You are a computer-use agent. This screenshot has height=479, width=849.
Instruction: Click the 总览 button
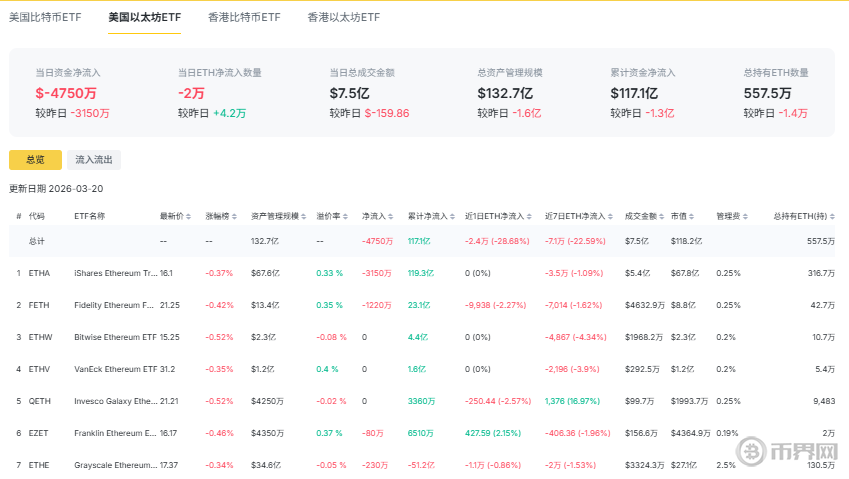35,160
